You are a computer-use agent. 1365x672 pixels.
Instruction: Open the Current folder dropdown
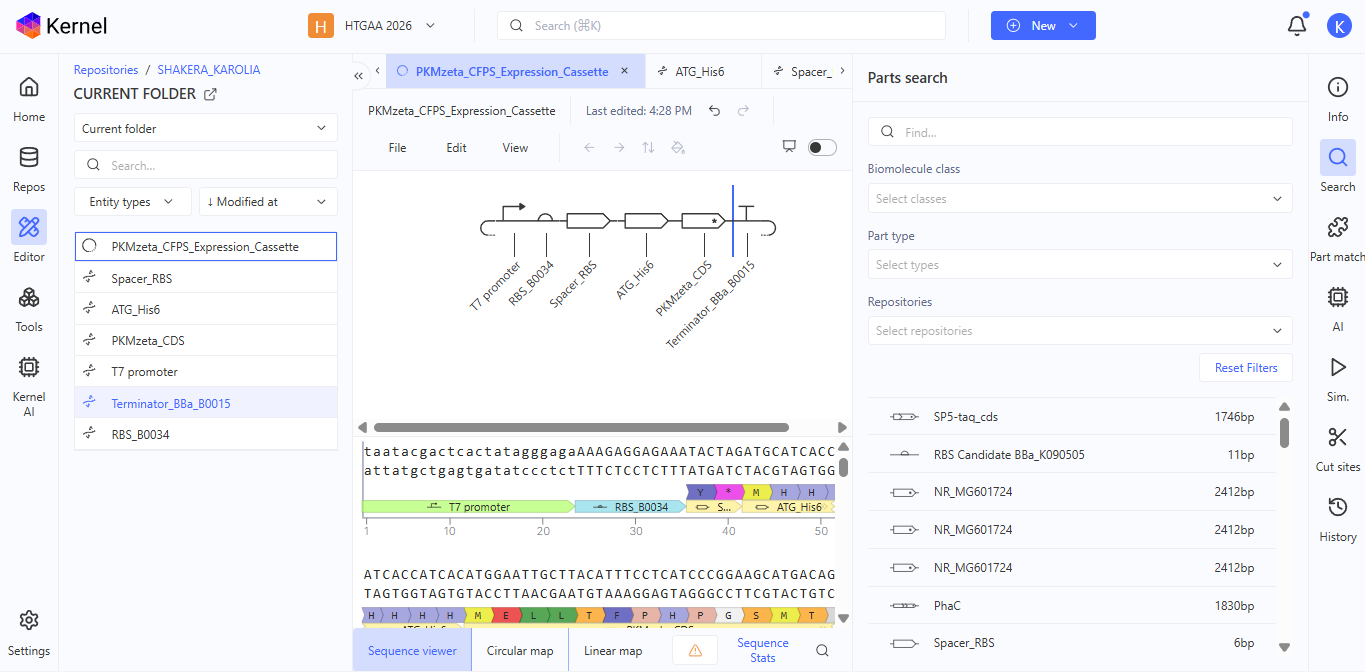tap(206, 128)
